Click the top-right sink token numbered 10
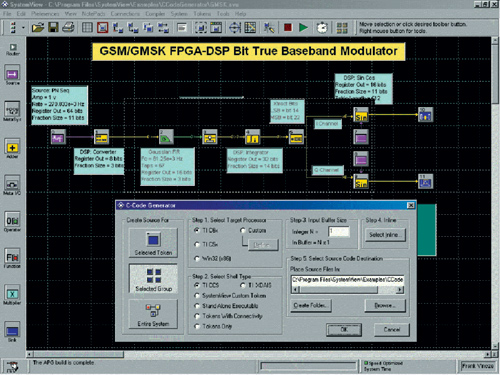The height and width of the screenshot is (375, 500). pos(425,115)
